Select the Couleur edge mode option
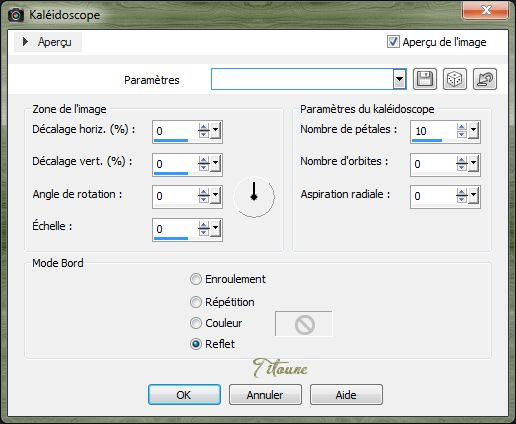This screenshot has height=424, width=516. [196, 323]
